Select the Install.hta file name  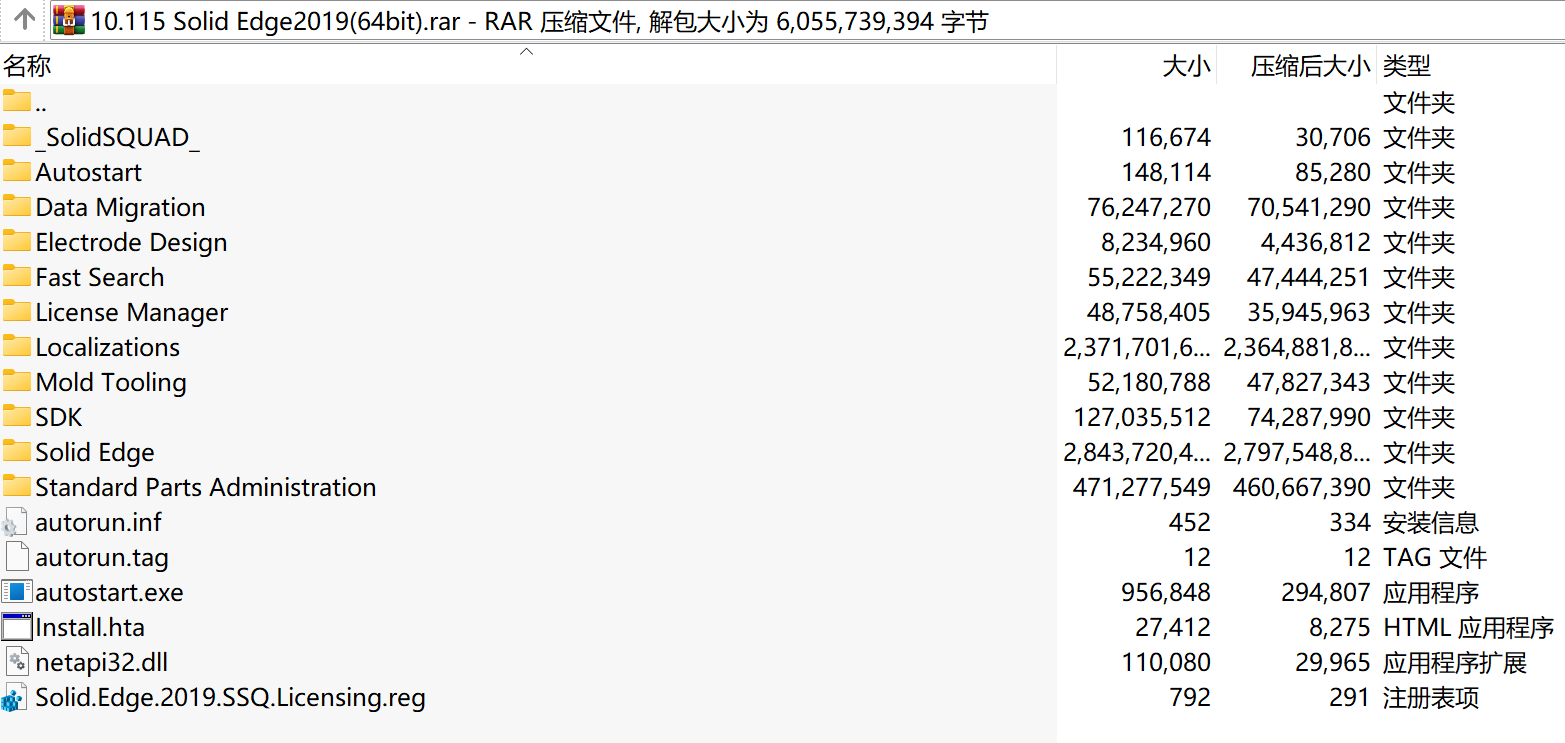point(90,627)
